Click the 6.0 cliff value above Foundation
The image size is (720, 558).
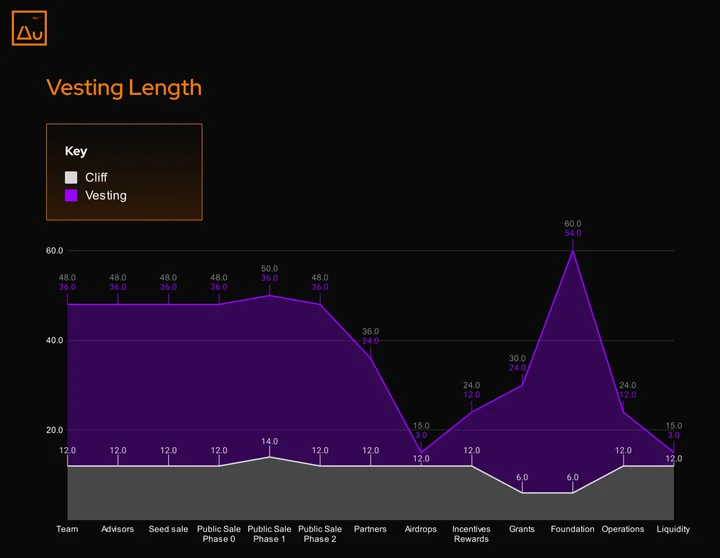[573, 477]
